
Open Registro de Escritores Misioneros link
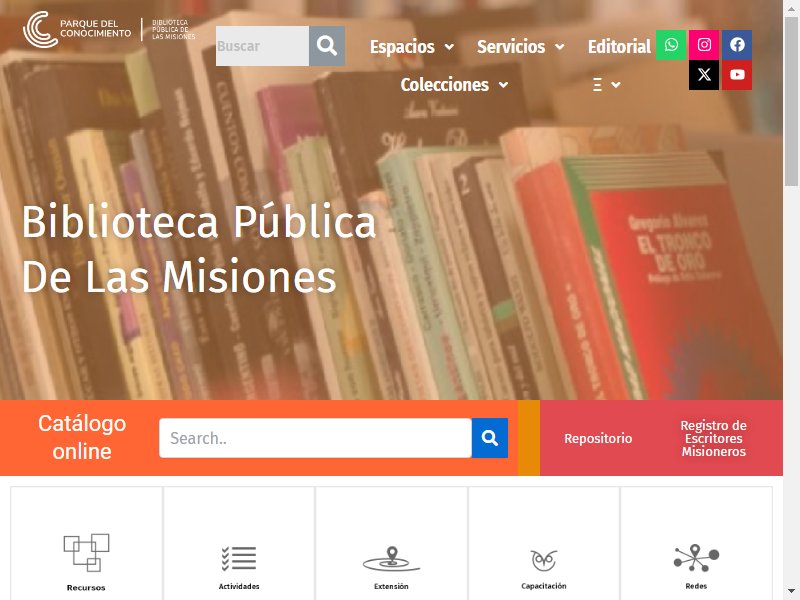point(713,438)
